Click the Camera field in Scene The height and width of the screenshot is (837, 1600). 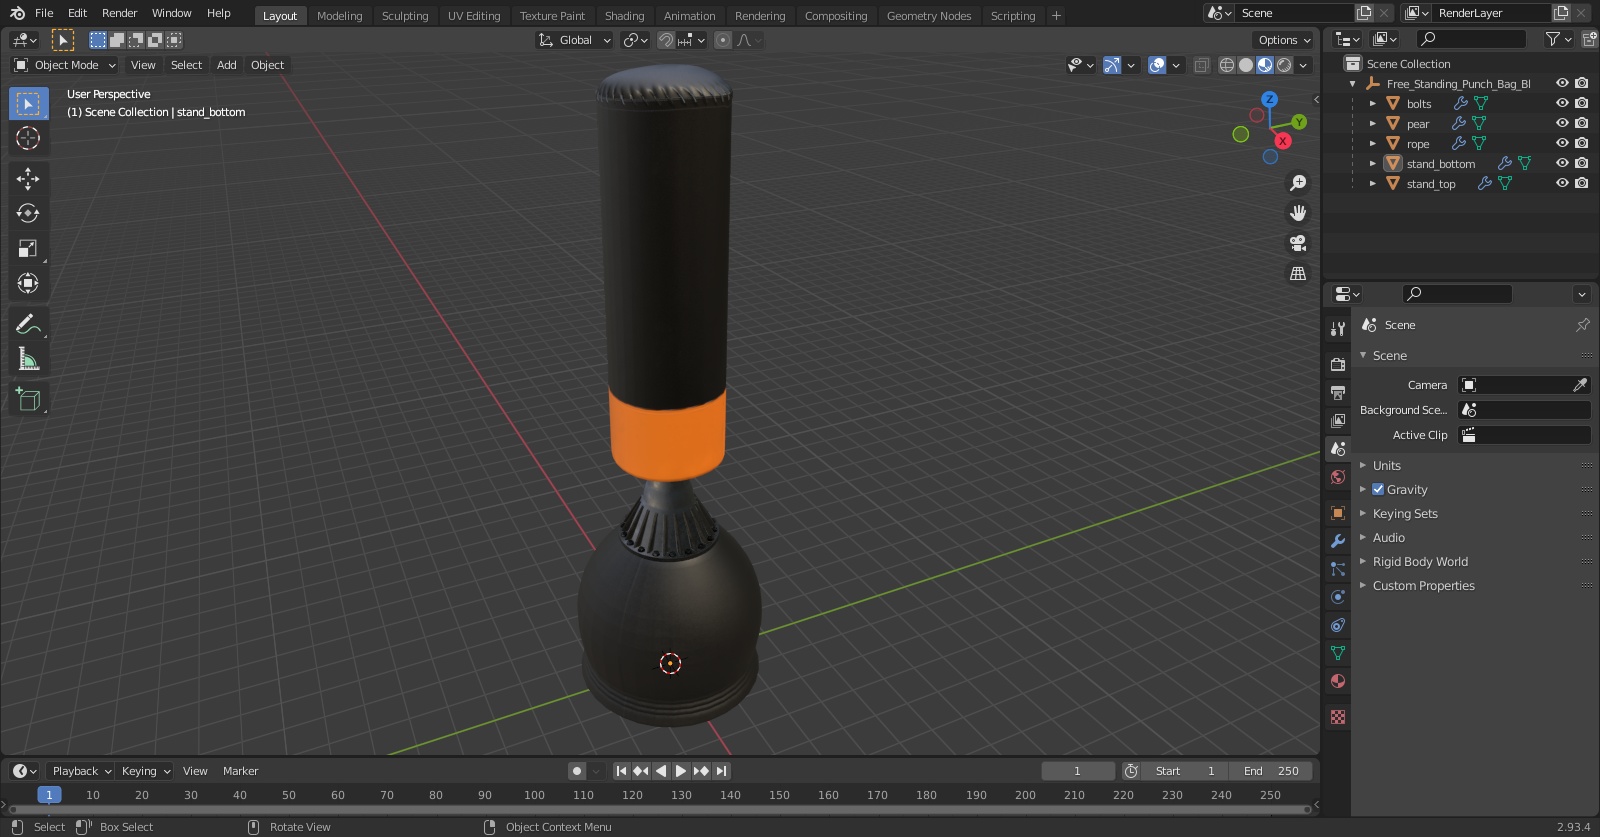pyautogui.click(x=1524, y=385)
